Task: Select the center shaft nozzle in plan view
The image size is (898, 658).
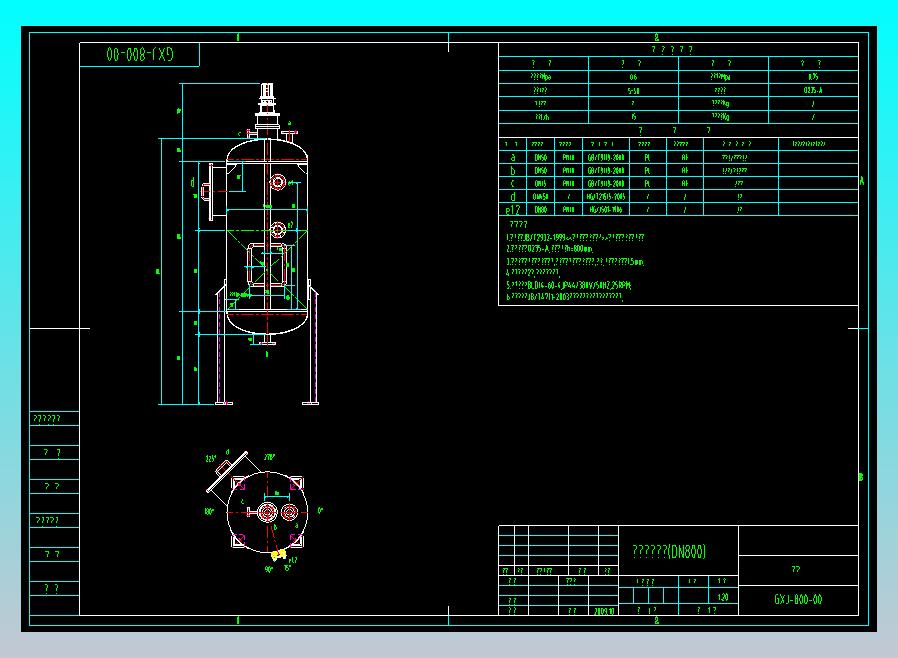Action: [267, 512]
